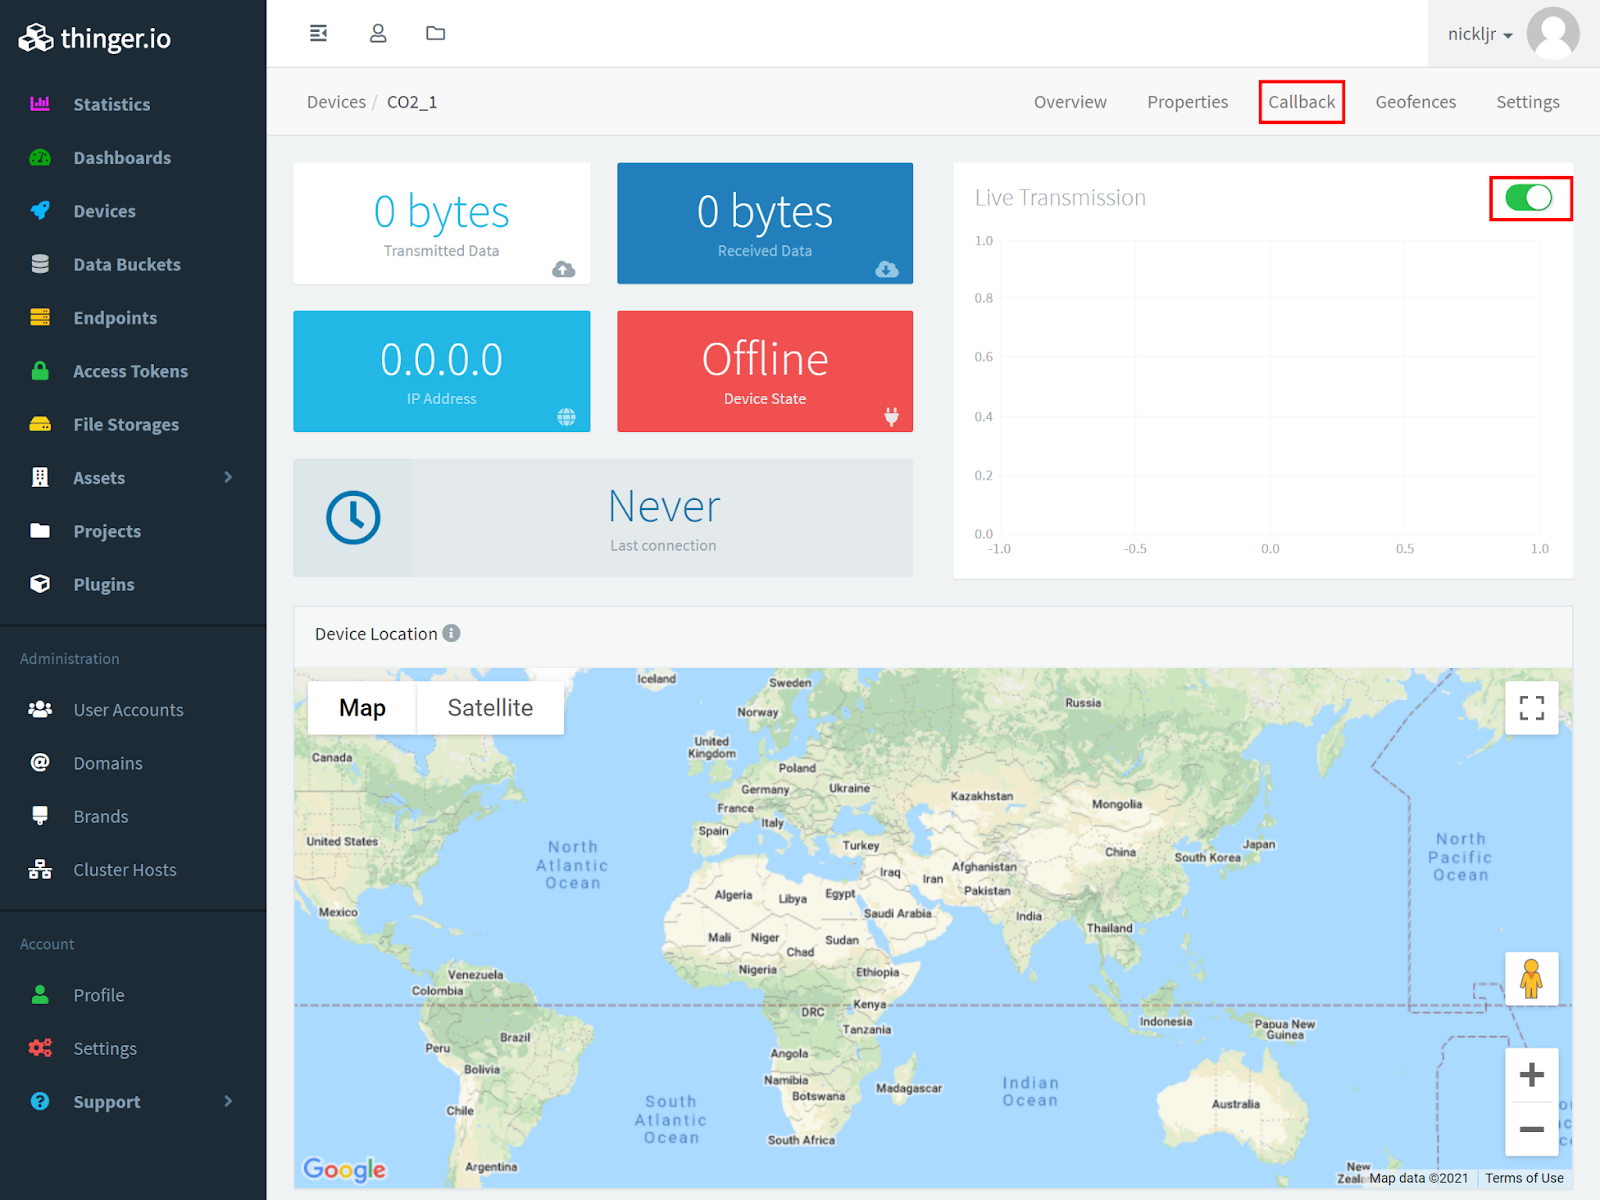The image size is (1600, 1200).
Task: Select File Storages in the sidebar
Action: (x=126, y=424)
